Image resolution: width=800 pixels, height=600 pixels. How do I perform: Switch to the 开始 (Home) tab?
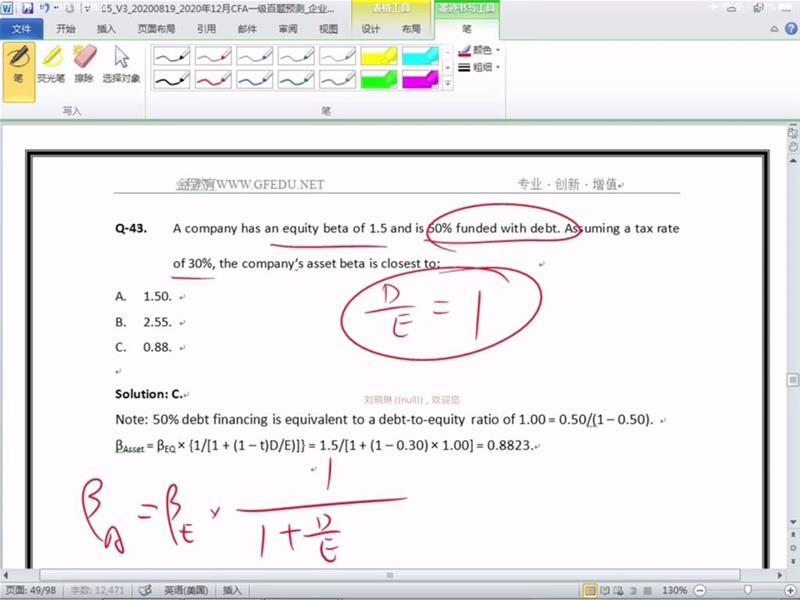click(x=66, y=29)
